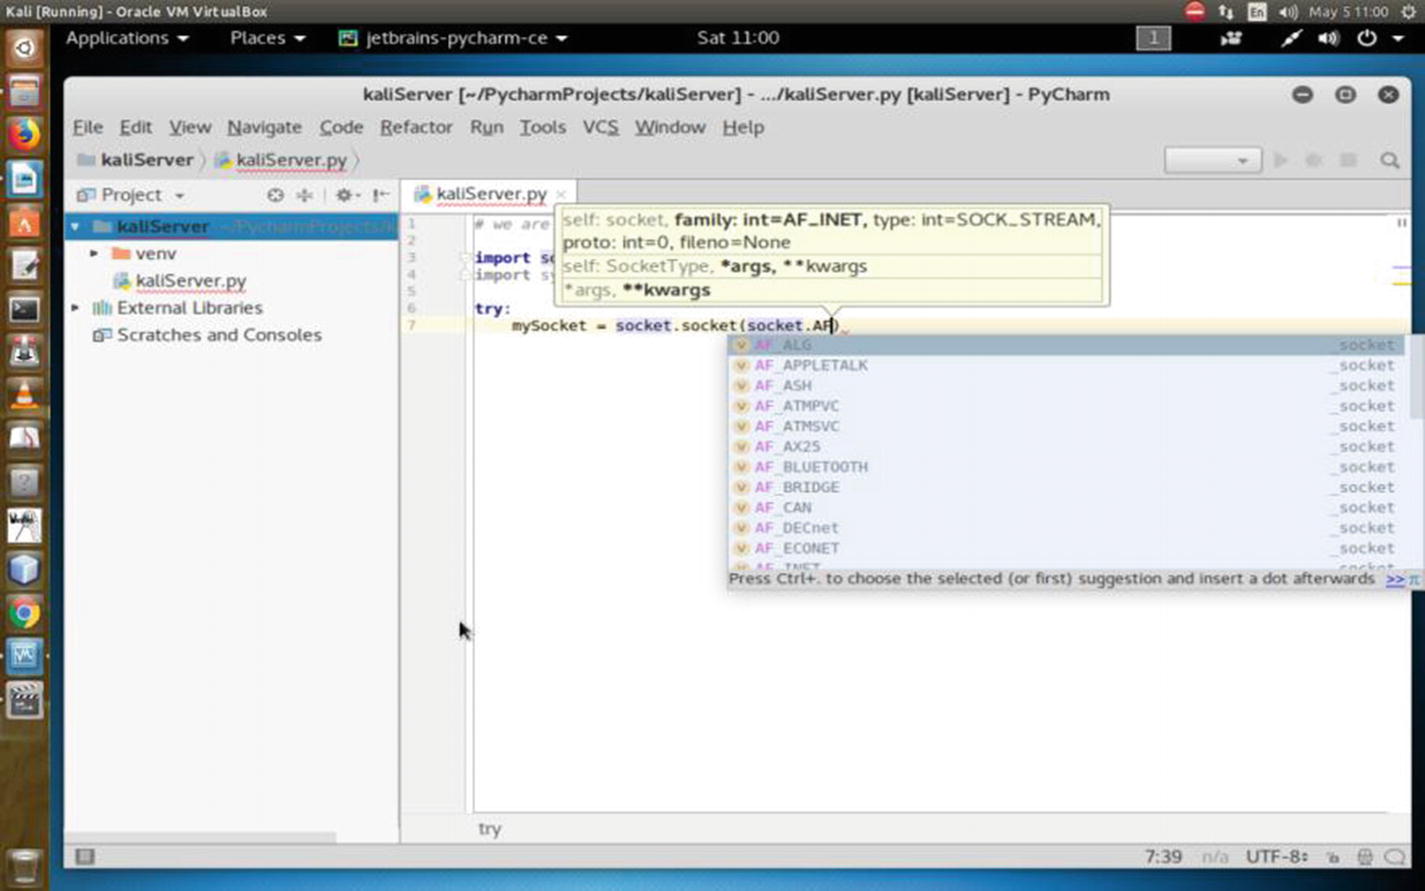Click the PyCharm Stop square icon
The width and height of the screenshot is (1425, 891).
point(1348,160)
